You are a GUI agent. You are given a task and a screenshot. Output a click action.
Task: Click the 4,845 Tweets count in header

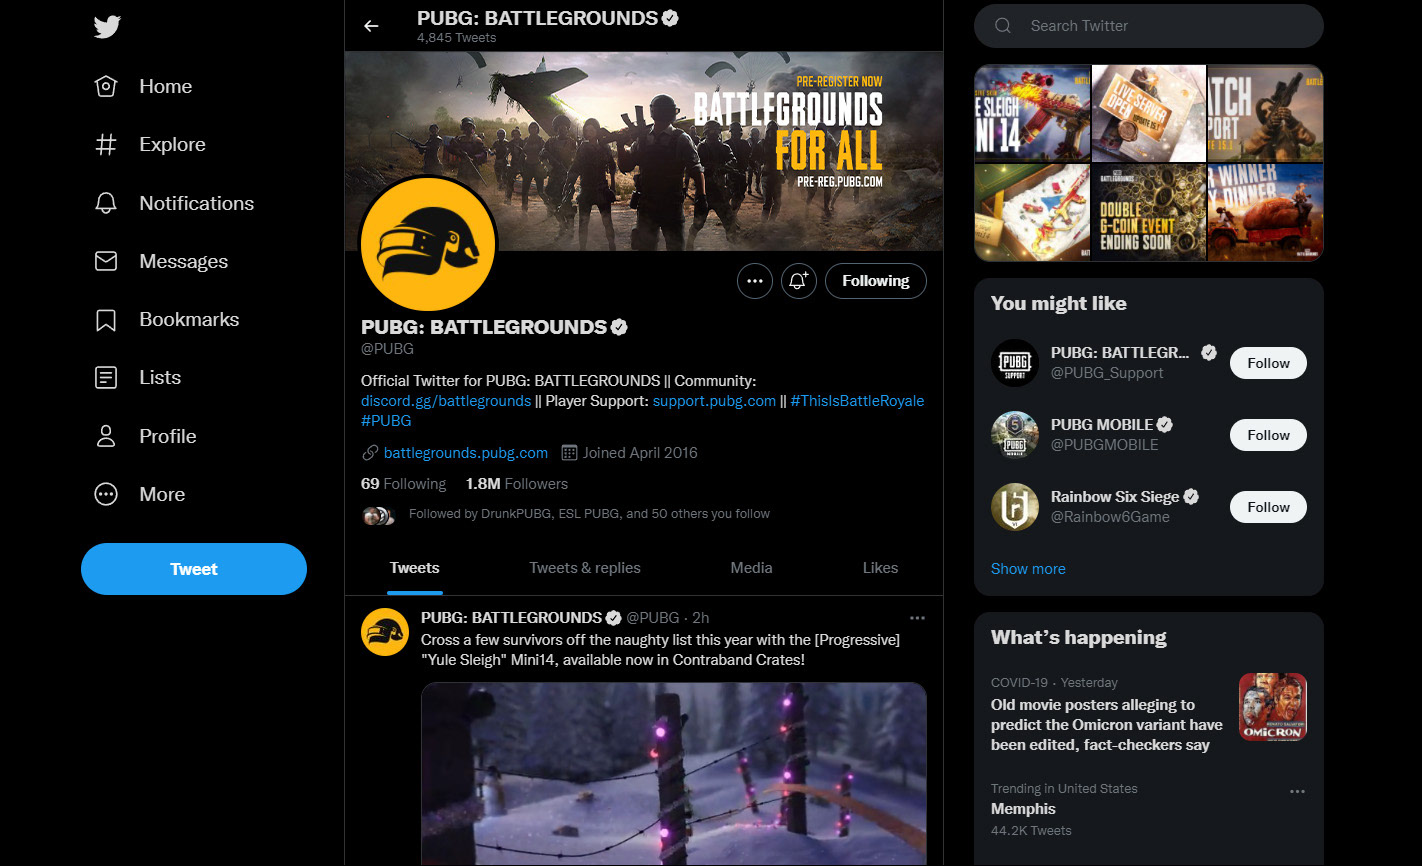[x=457, y=38]
